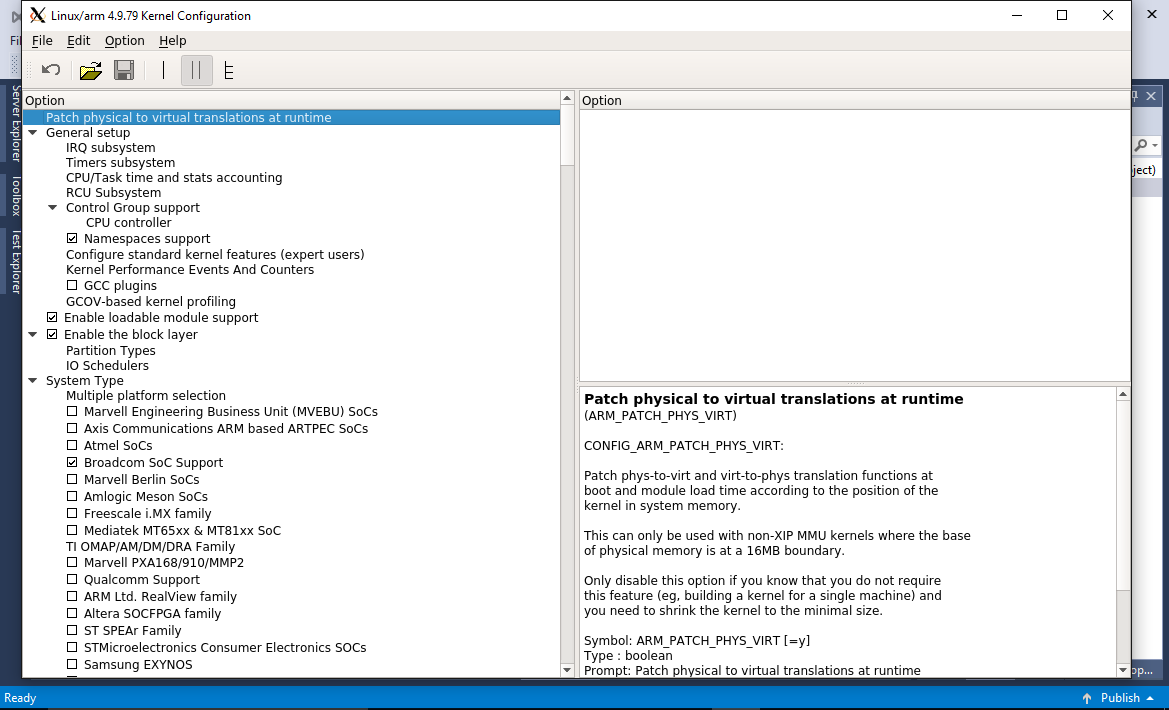Toggle Broadcom SoC Support checkbox
Image resolution: width=1169 pixels, height=710 pixels.
[72, 462]
